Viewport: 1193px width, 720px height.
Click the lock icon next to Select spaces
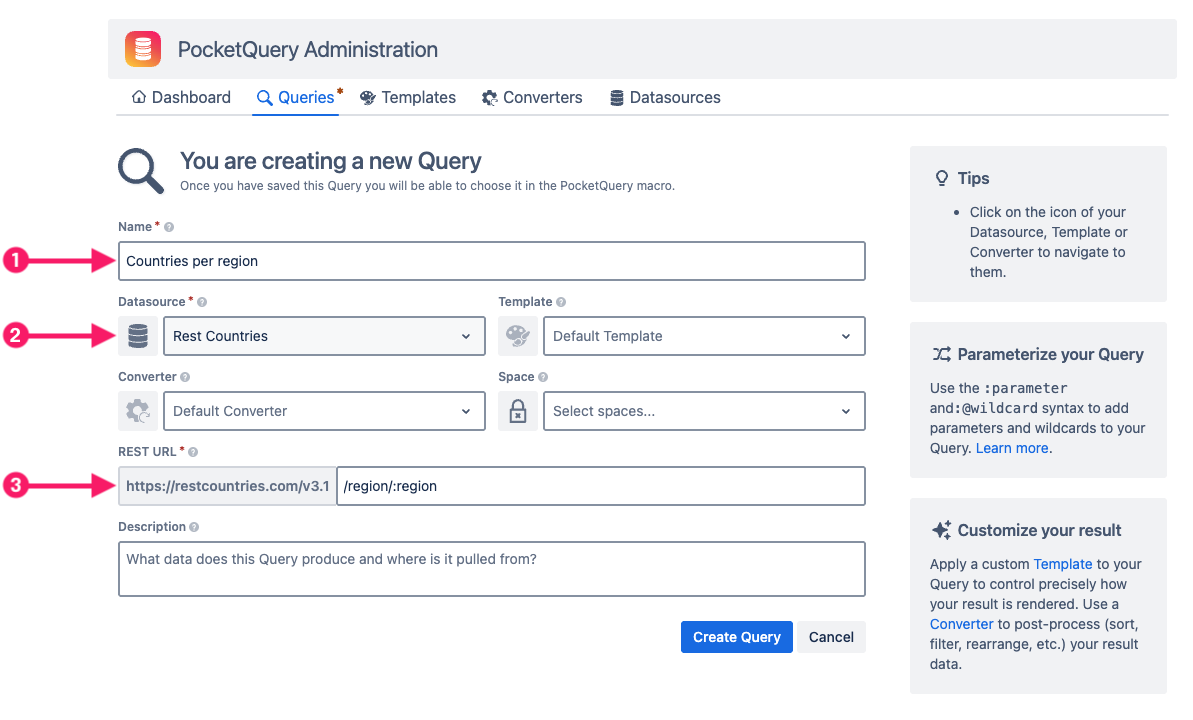518,411
